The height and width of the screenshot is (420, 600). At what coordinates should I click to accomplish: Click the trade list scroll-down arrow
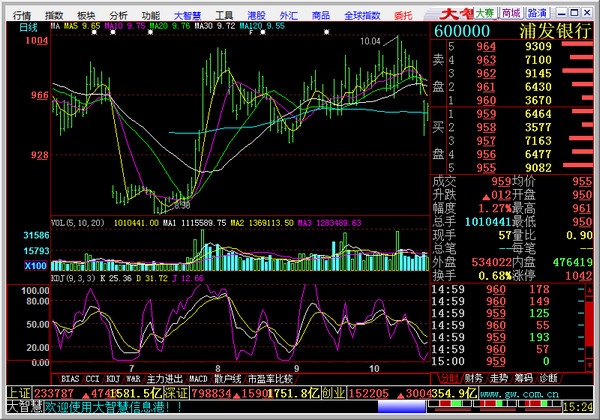589,364
